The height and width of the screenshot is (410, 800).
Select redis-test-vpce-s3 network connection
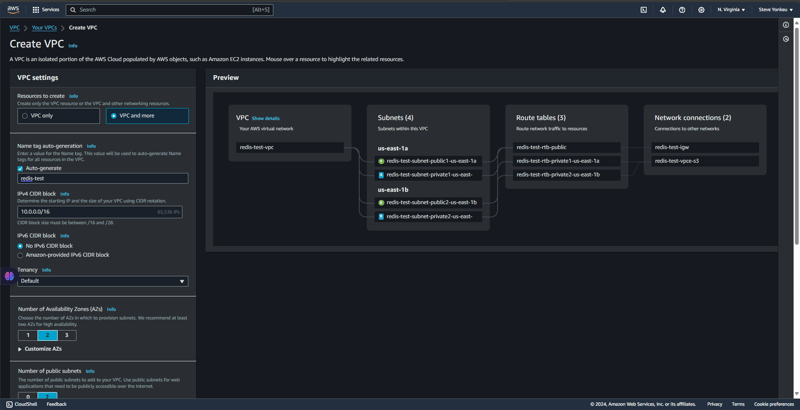(705, 161)
